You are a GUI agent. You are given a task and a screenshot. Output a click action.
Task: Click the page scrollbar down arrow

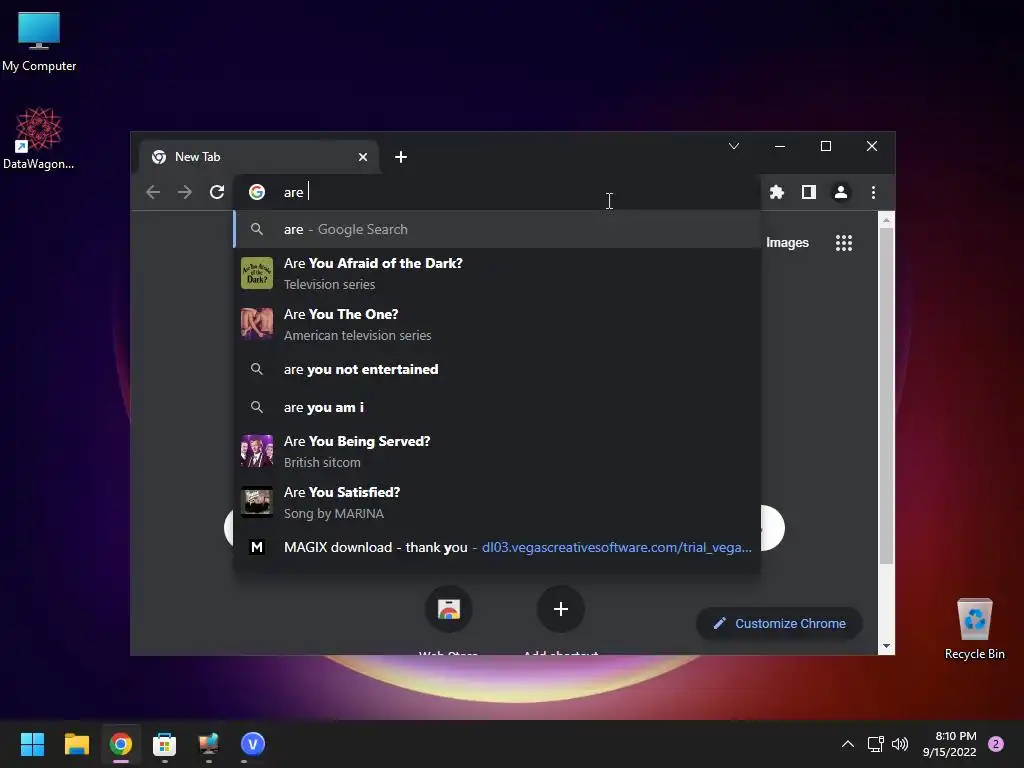(886, 646)
